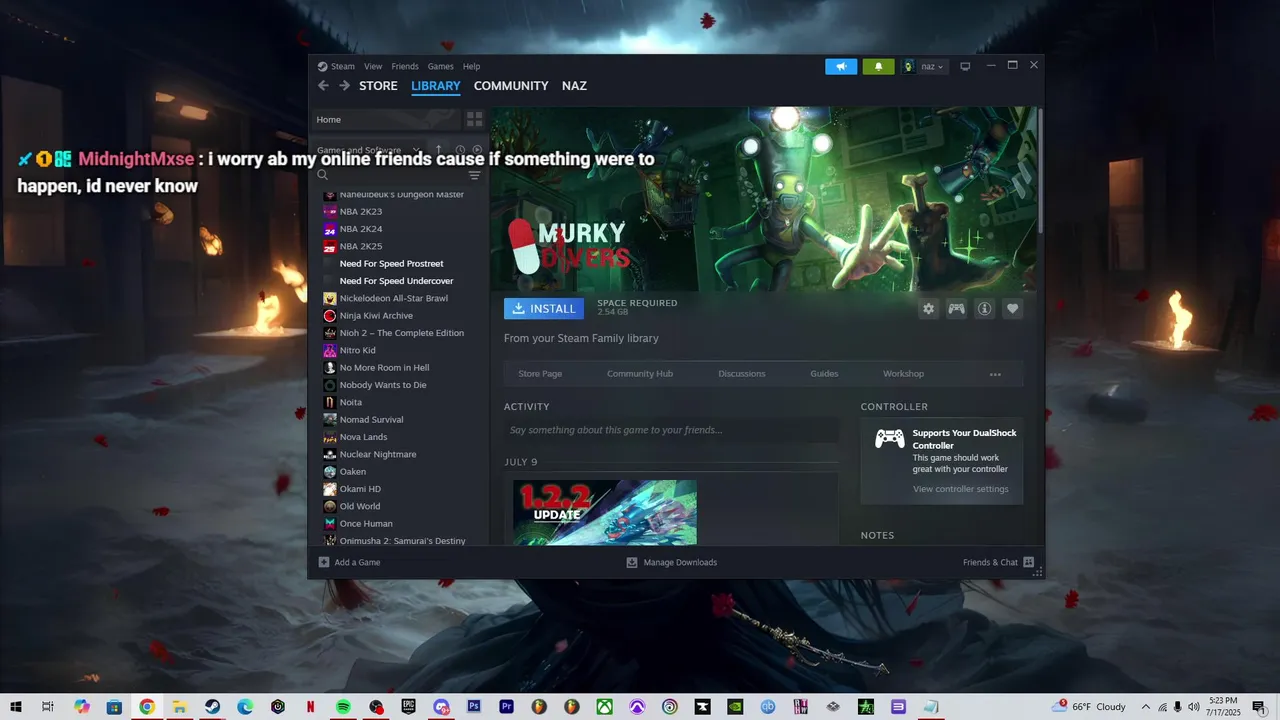Image resolution: width=1280 pixels, height=720 pixels.
Task: Select Noita in the library list
Action: (x=350, y=402)
